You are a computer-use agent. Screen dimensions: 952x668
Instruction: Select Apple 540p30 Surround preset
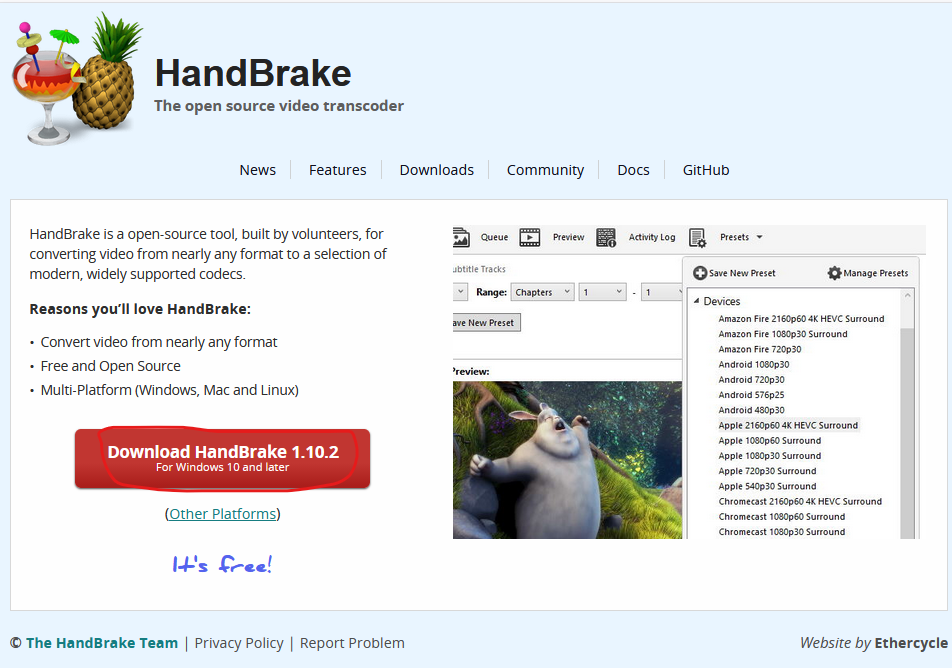767,486
